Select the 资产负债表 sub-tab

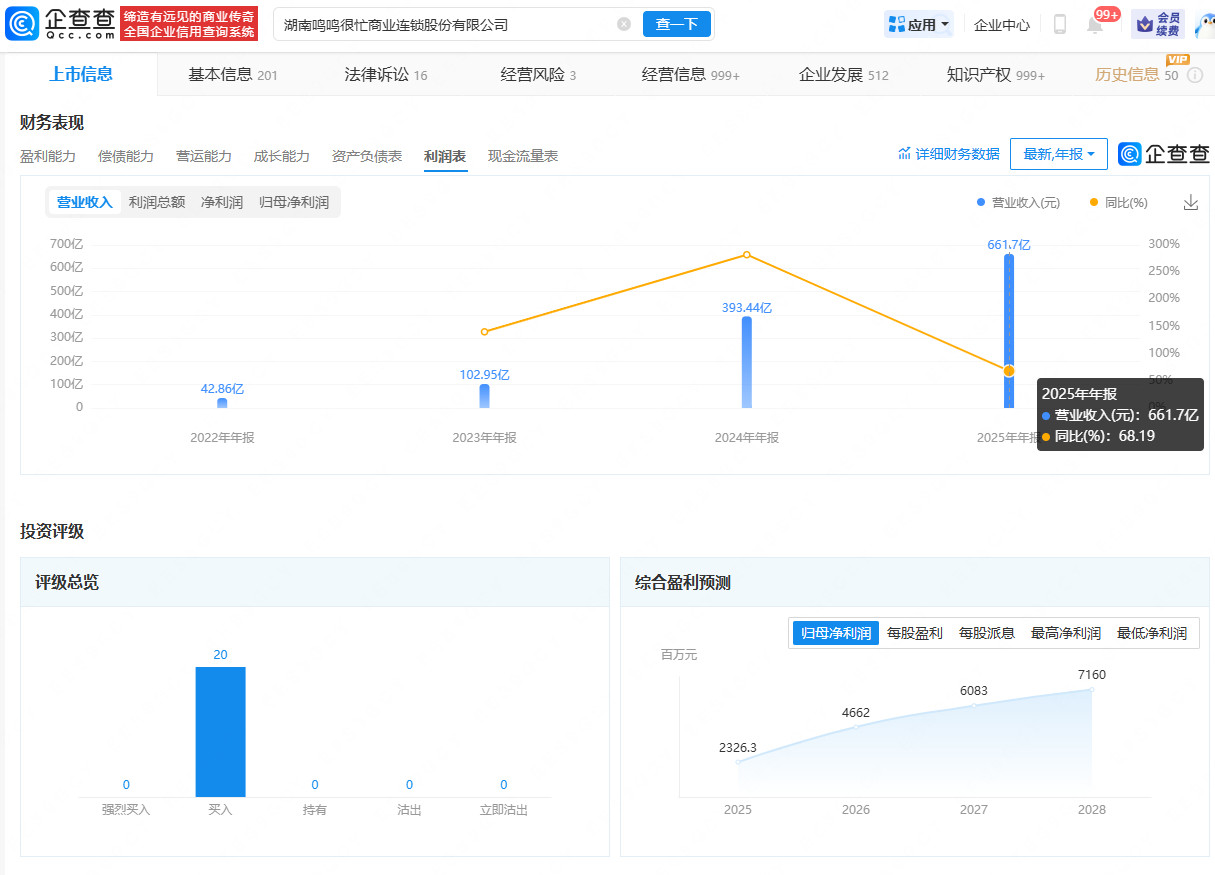[367, 156]
